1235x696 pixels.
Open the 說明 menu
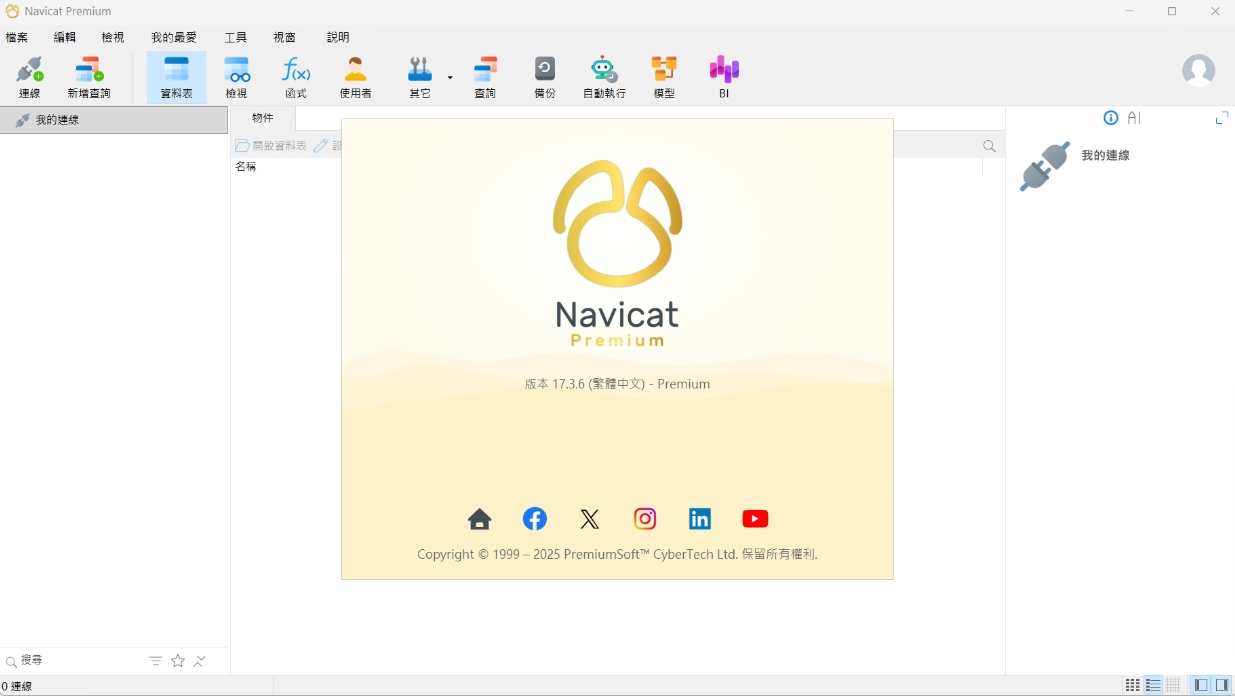pos(338,37)
